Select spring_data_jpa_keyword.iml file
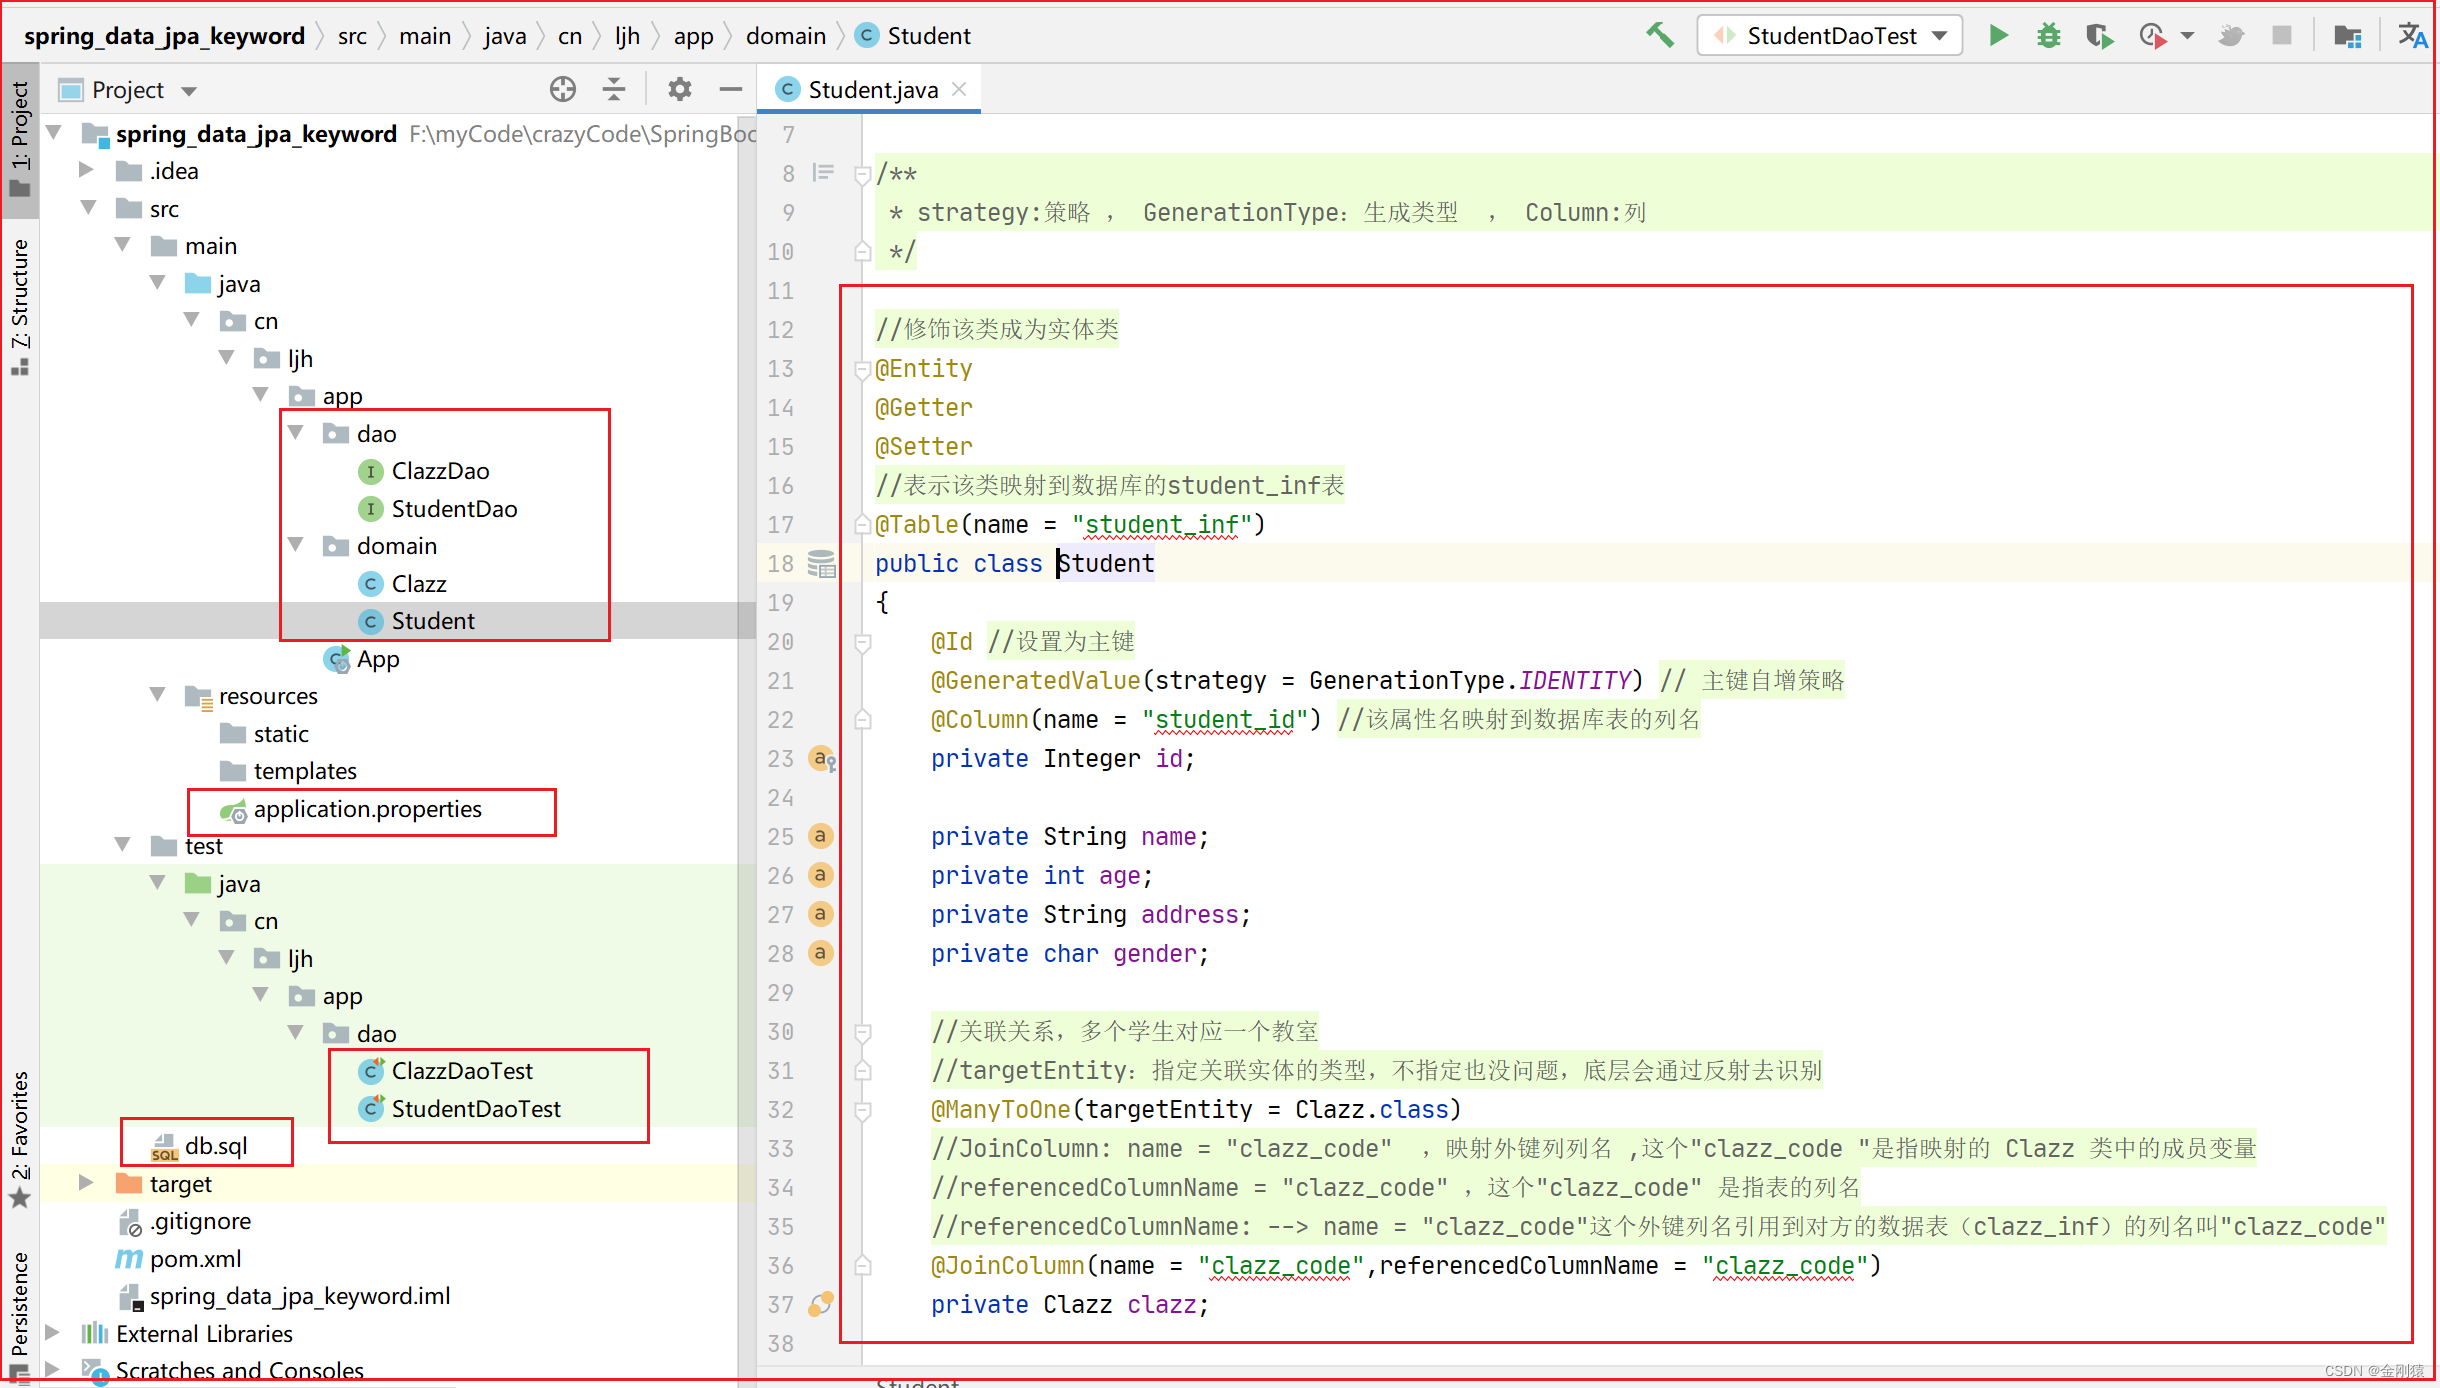 point(300,1296)
